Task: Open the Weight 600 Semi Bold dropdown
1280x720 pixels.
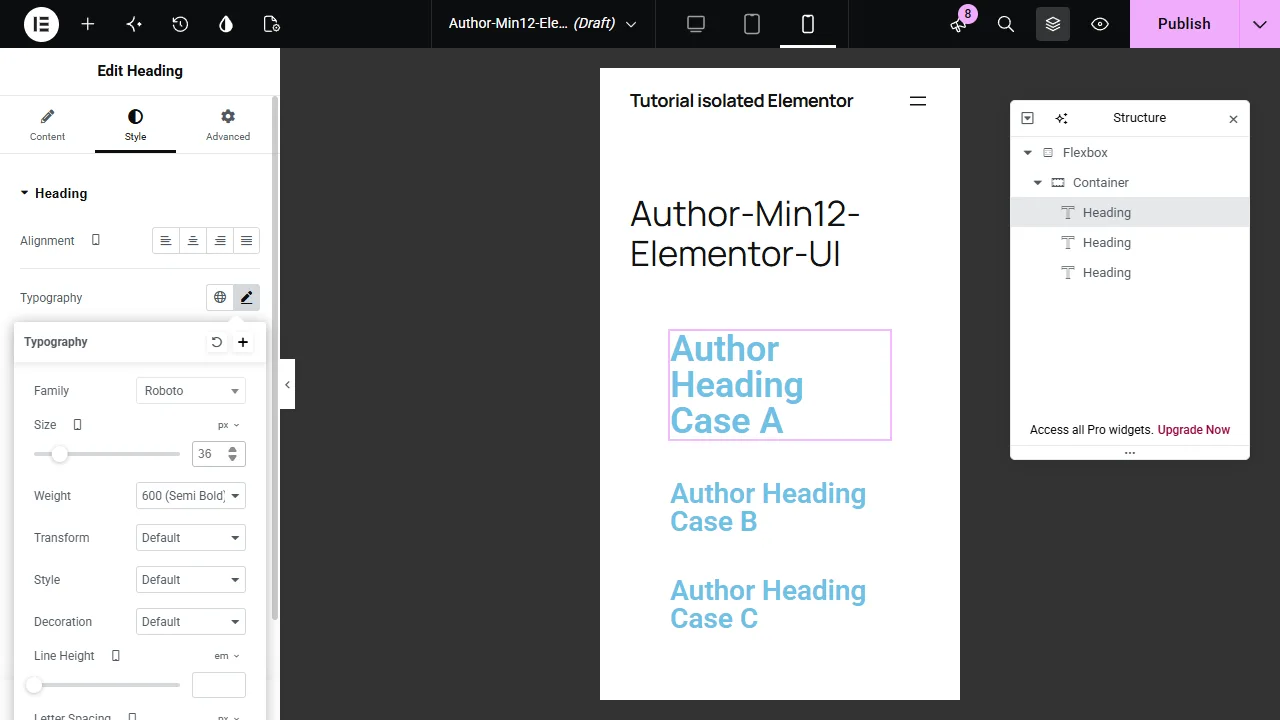Action: (191, 496)
